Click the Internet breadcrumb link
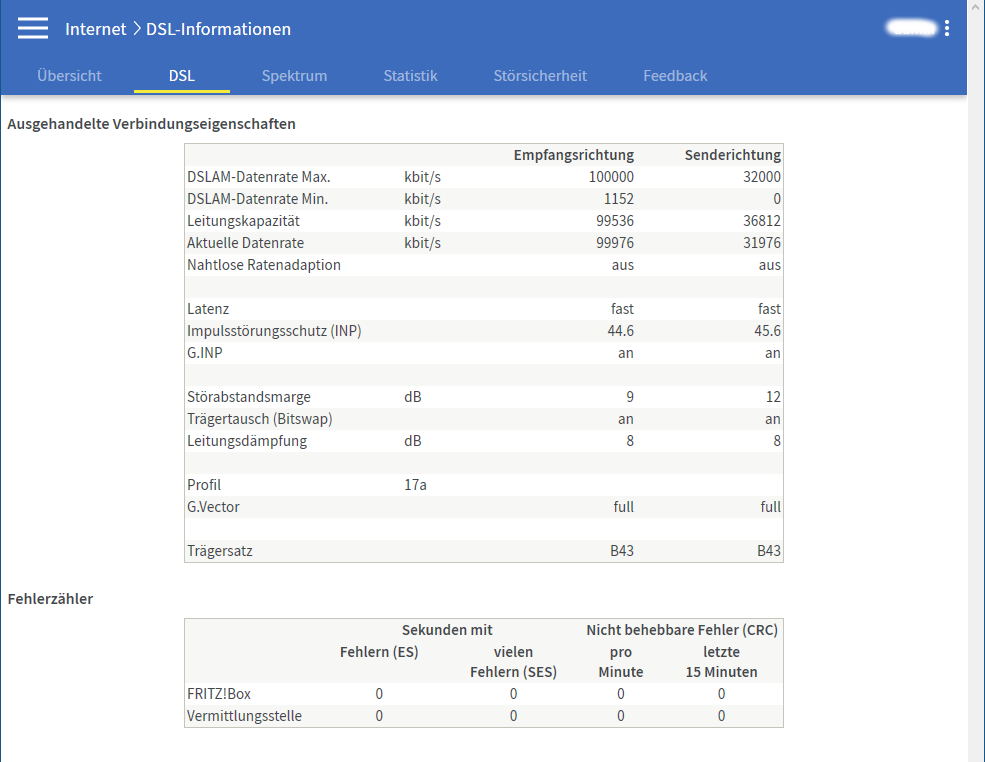Viewport: 985px width, 762px height. 95,29
